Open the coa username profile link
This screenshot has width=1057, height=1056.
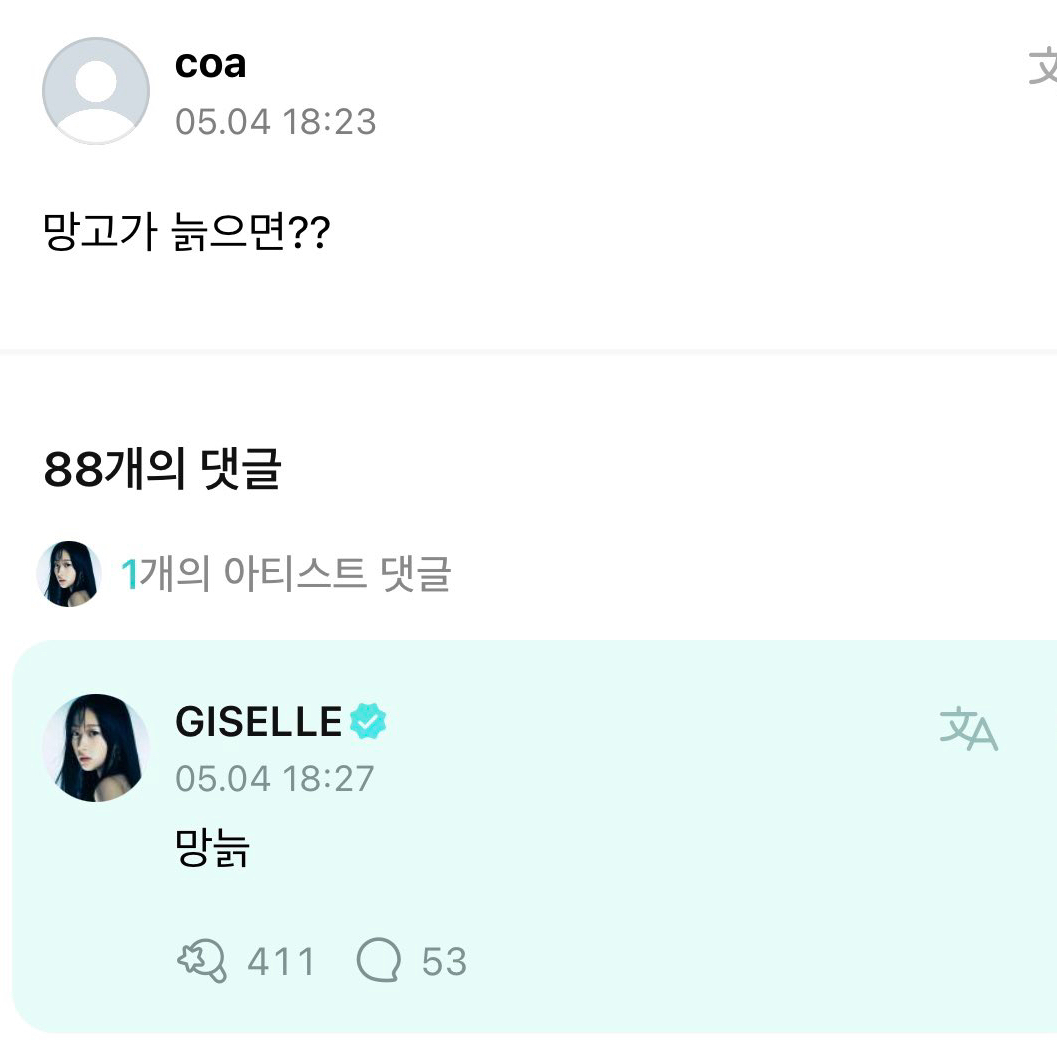point(210,65)
